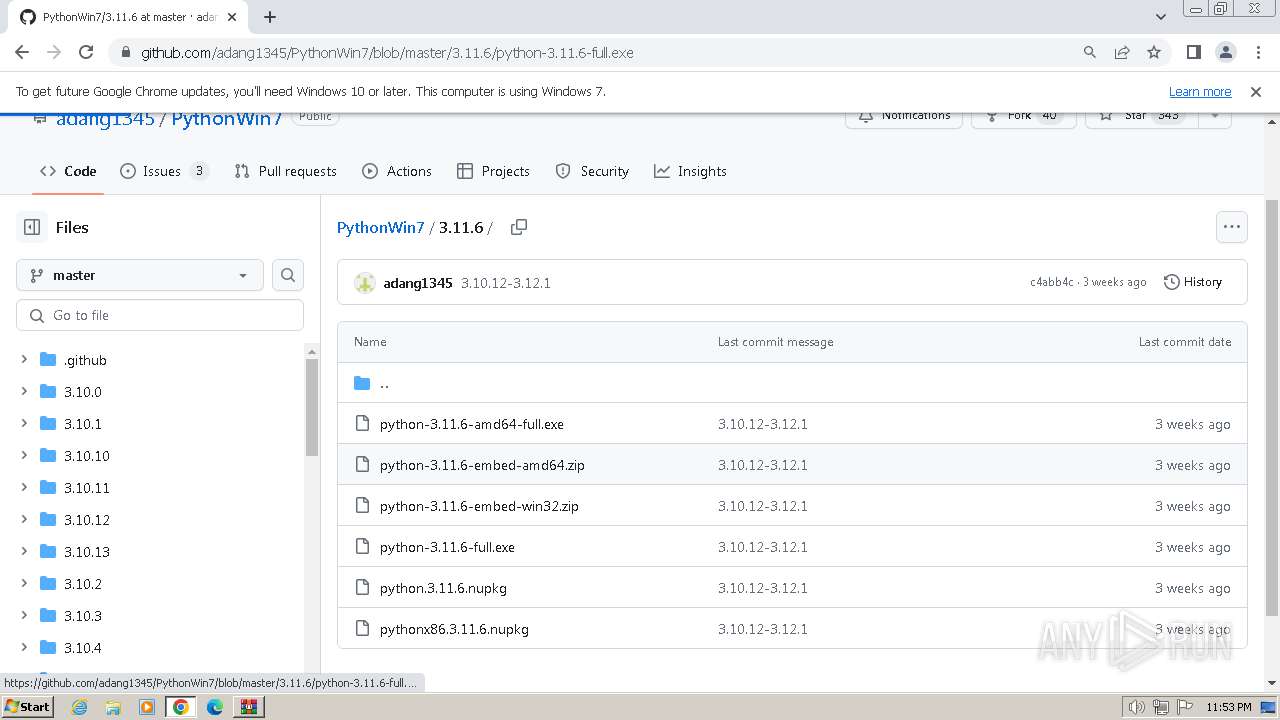Screen dimensions: 1280x720
Task: Click the zoom magnifier icon in address bar
Action: (1090, 52)
